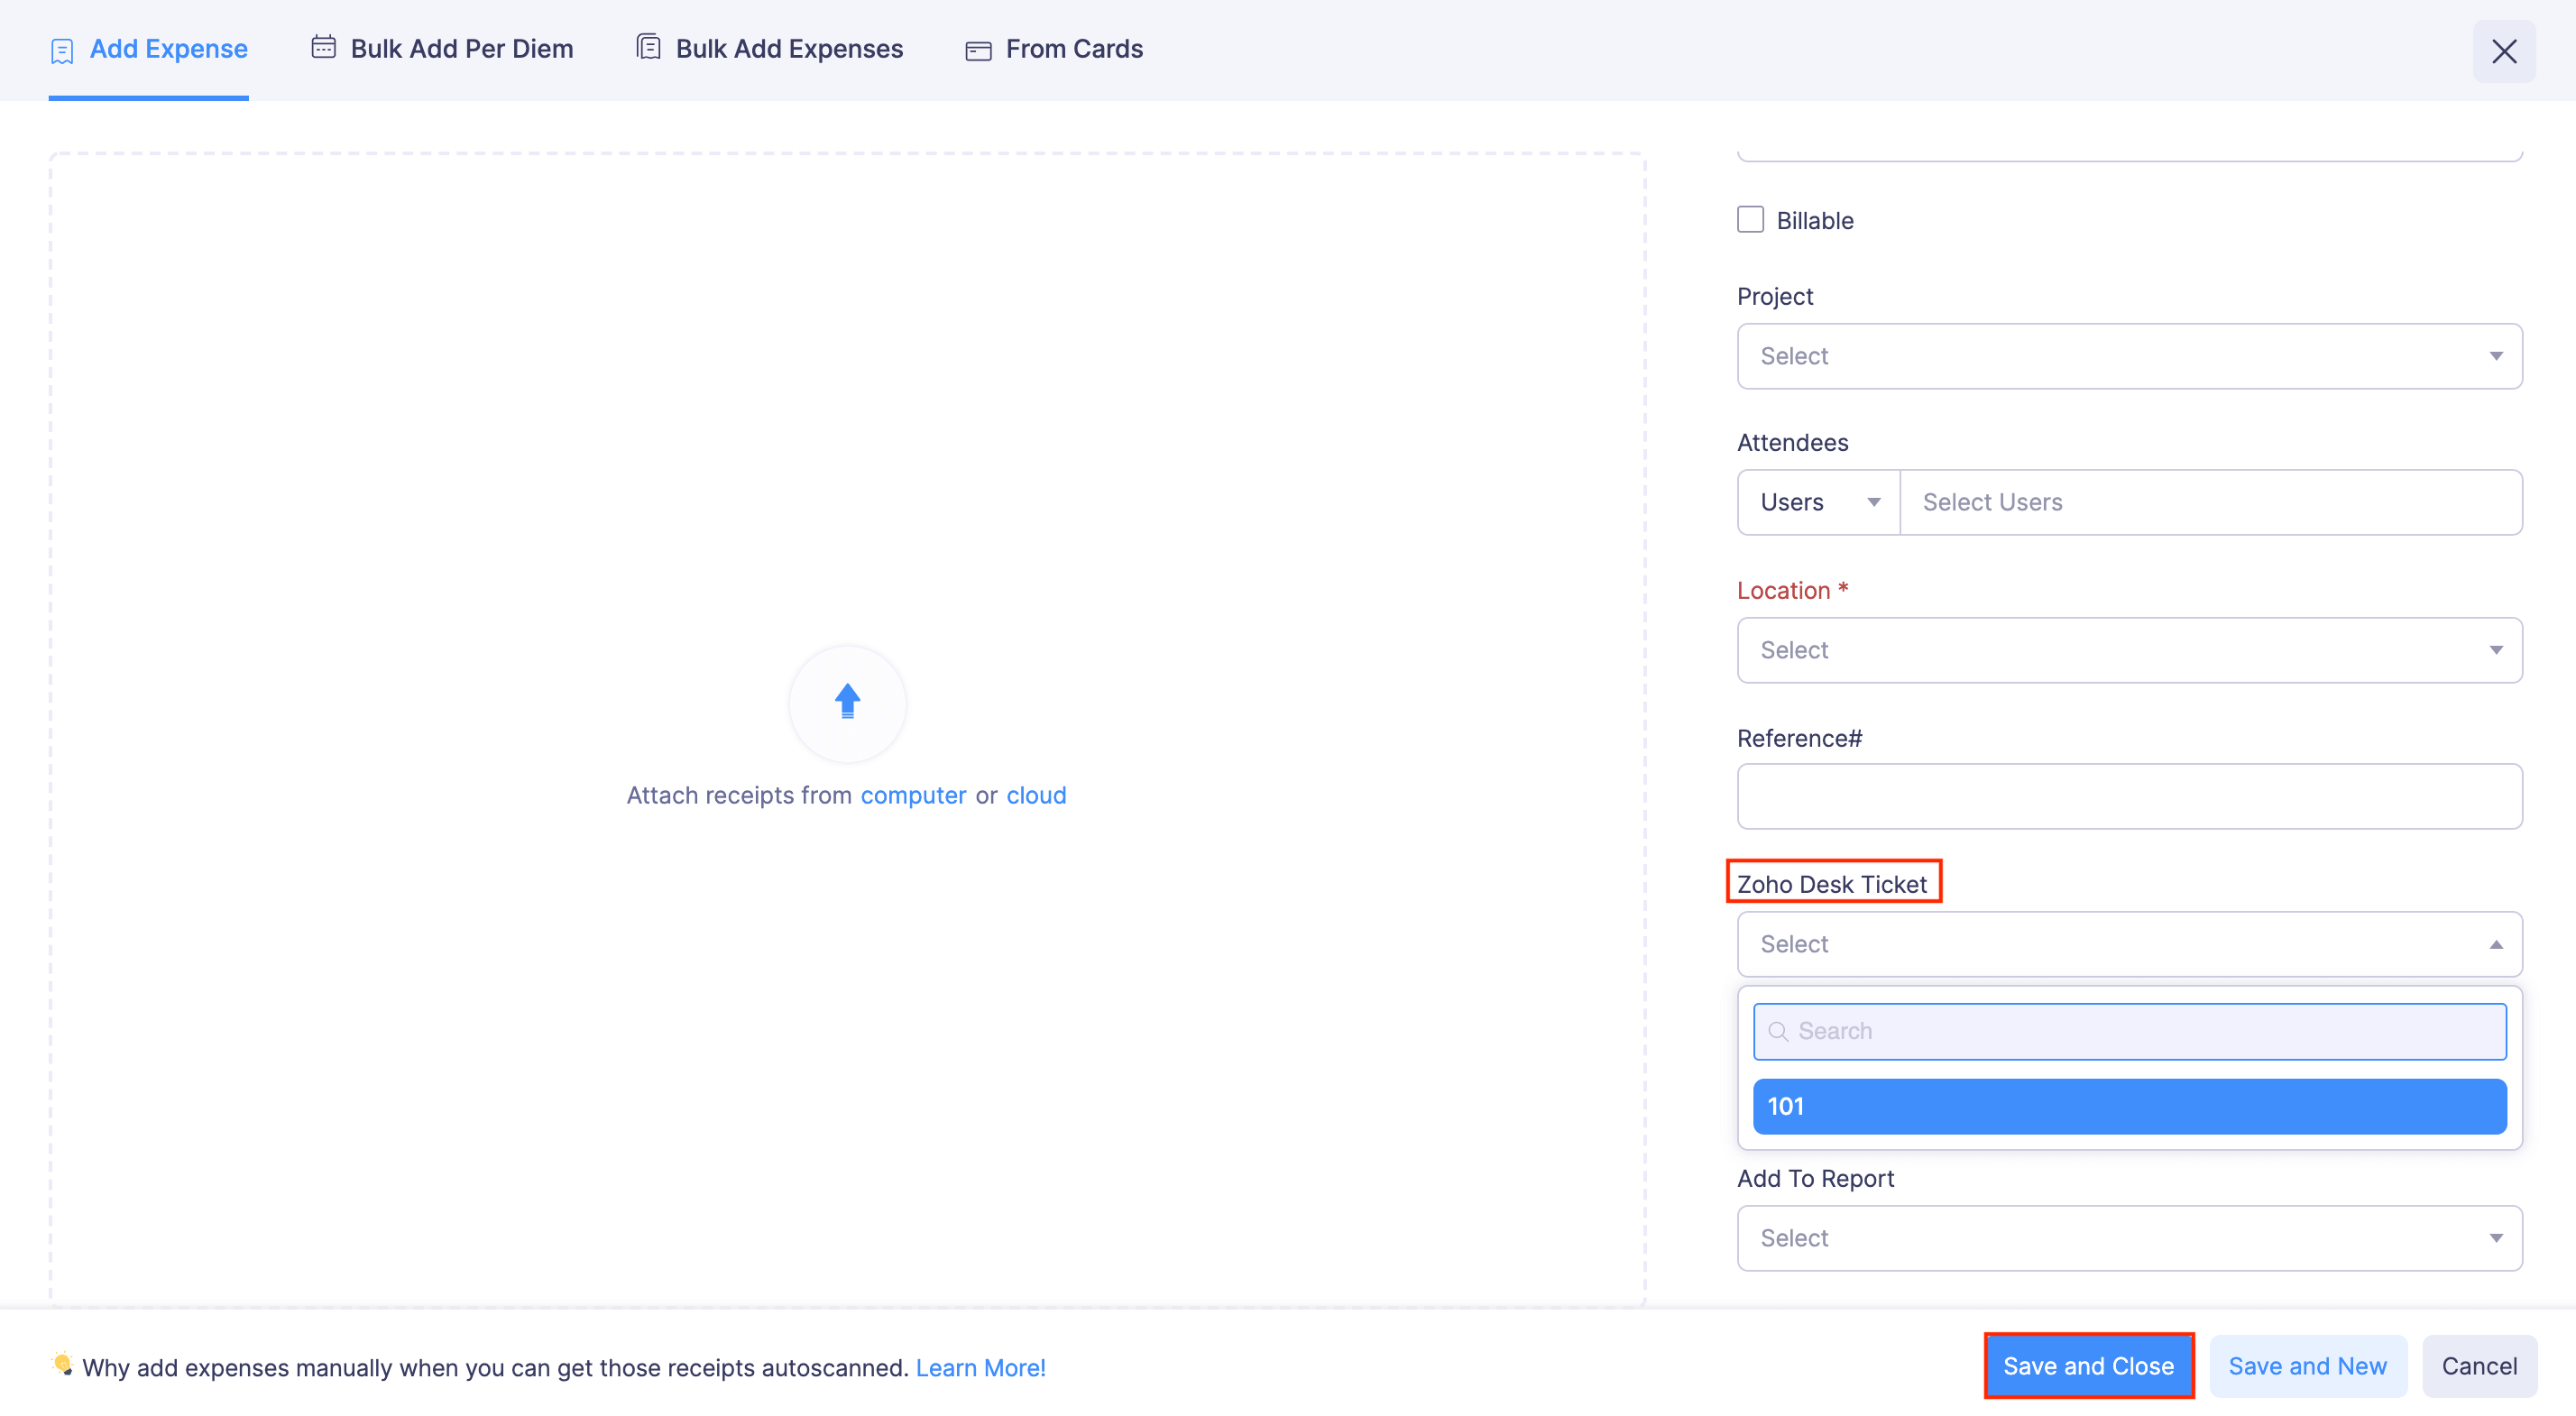Select ticket 101 from the list
Image resolution: width=2576 pixels, height=1416 pixels.
click(2128, 1106)
